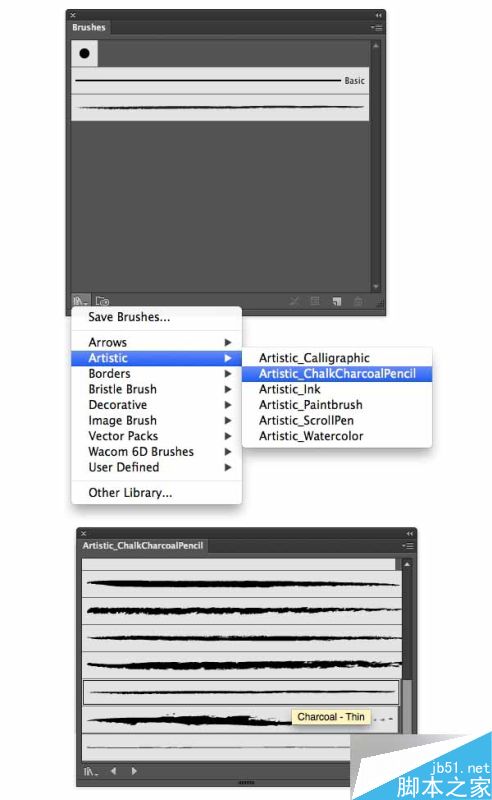The image size is (492, 800).
Task: Select the highlighted thin brush with outline border
Action: tap(241, 692)
